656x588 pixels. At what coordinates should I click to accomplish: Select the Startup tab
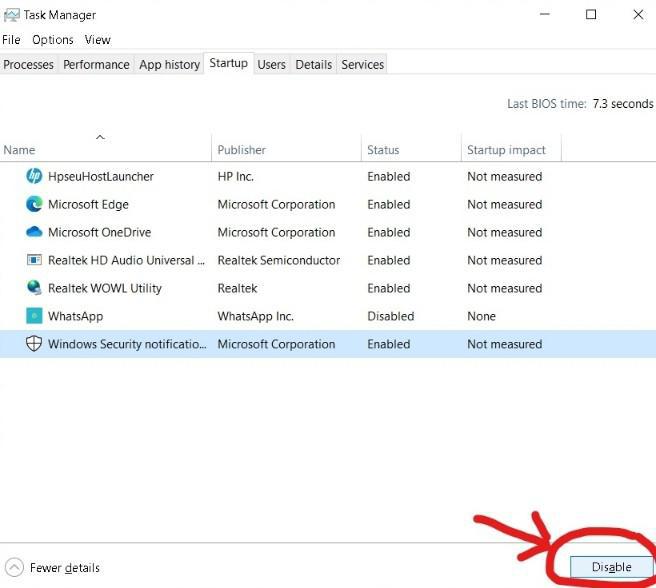(228, 63)
